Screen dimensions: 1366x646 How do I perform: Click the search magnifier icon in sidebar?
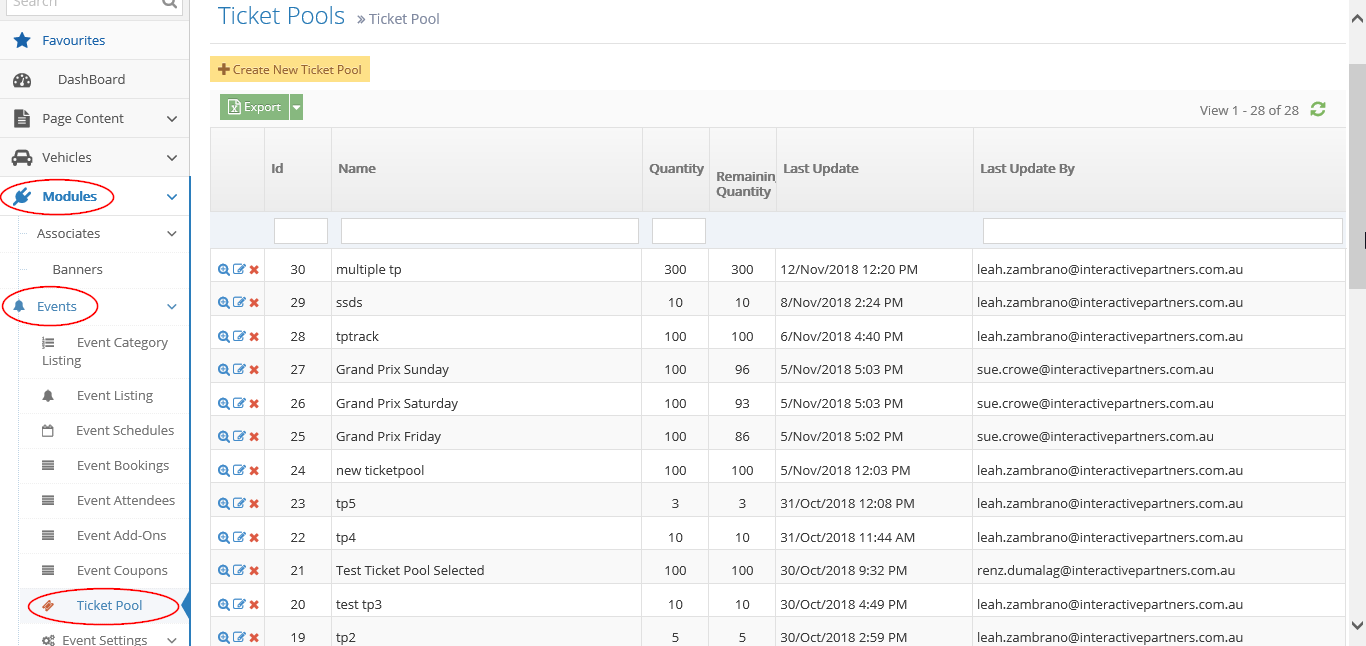pyautogui.click(x=169, y=4)
